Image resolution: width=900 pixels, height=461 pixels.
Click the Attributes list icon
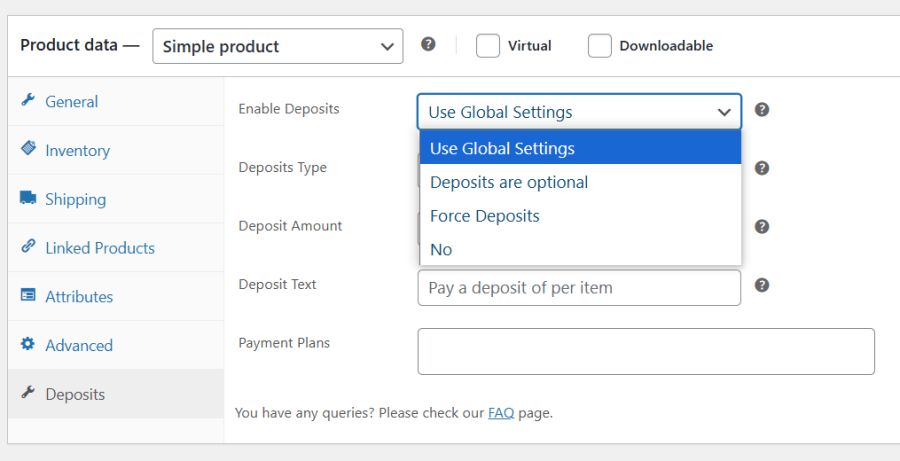(x=28, y=296)
